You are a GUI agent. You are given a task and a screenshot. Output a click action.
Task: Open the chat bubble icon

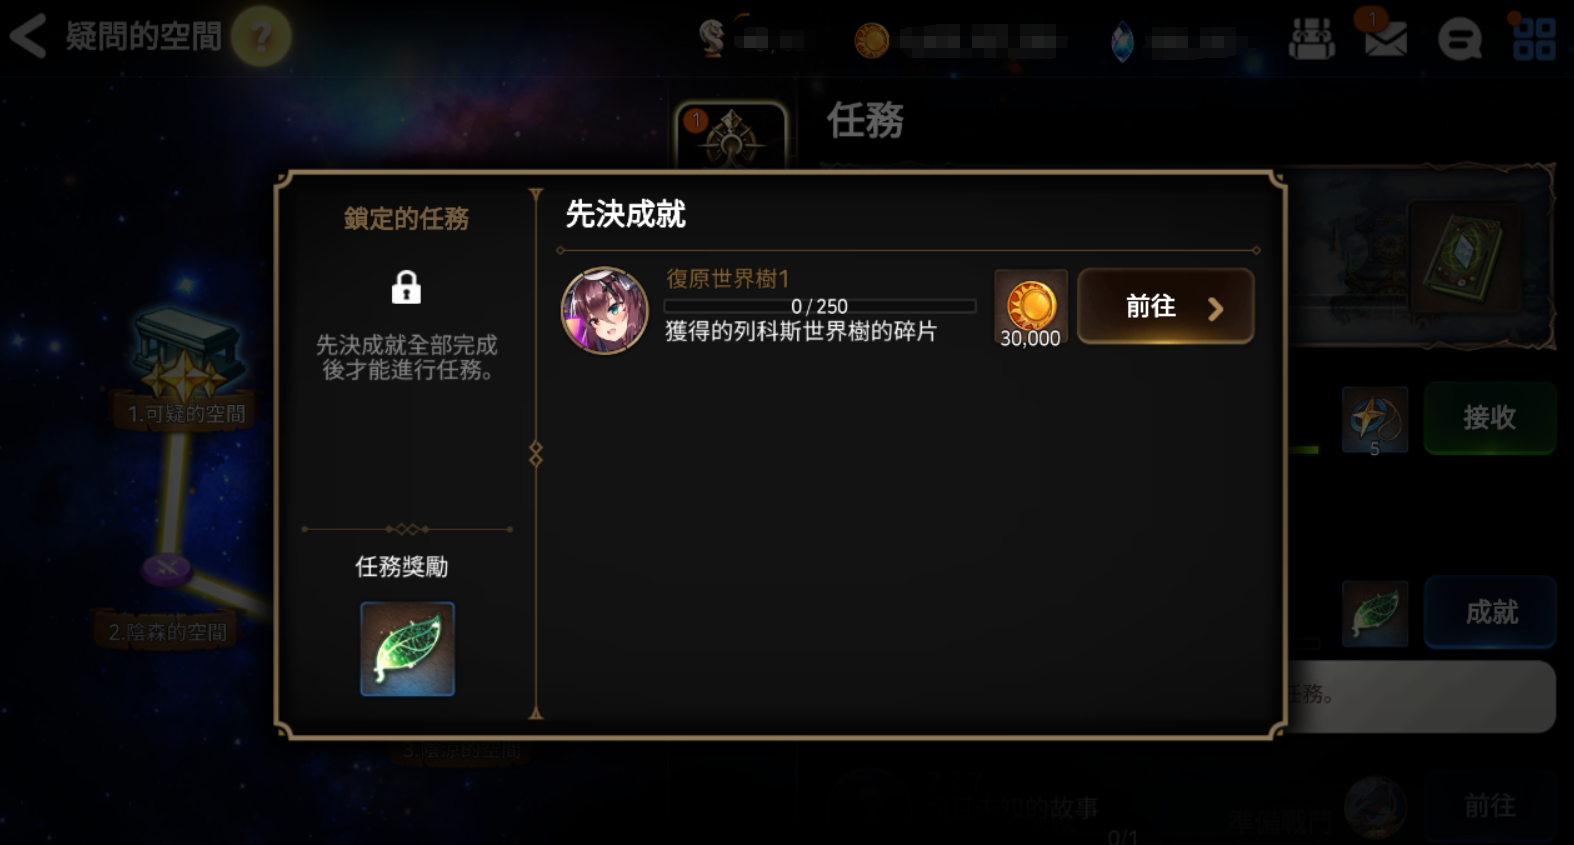point(1459,40)
